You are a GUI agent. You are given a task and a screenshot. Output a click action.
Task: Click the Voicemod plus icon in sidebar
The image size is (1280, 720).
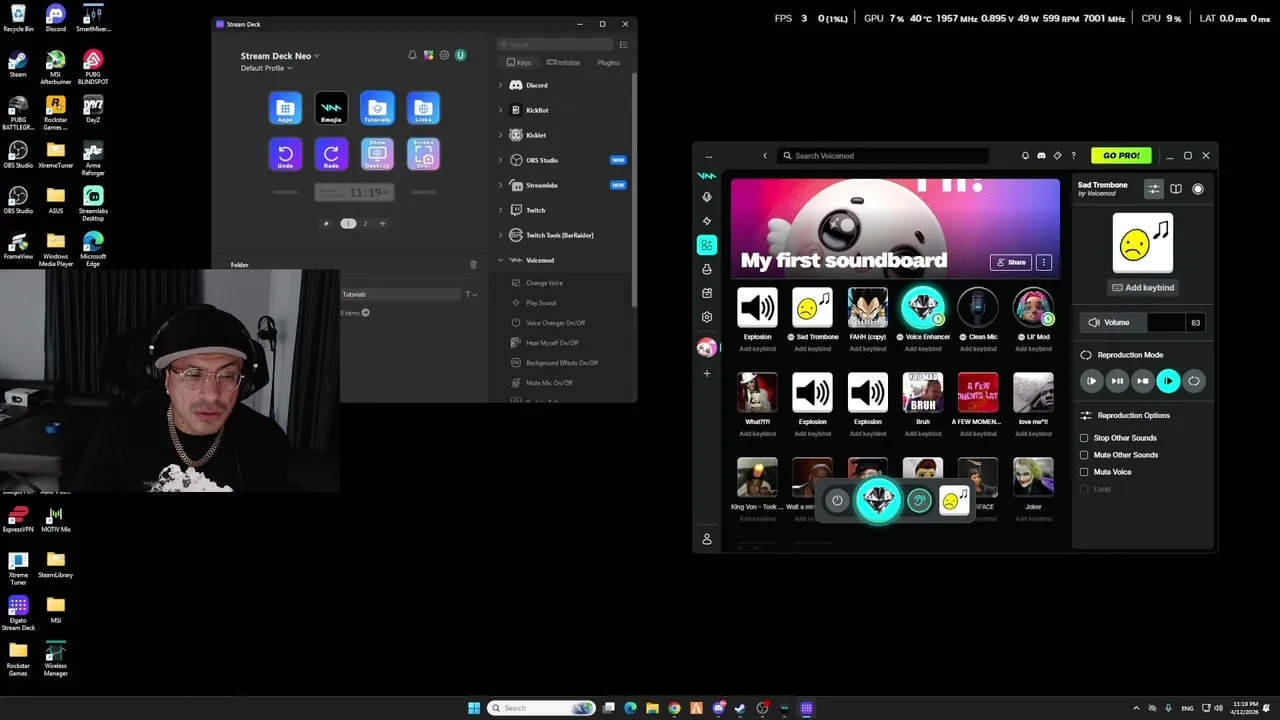click(707, 373)
